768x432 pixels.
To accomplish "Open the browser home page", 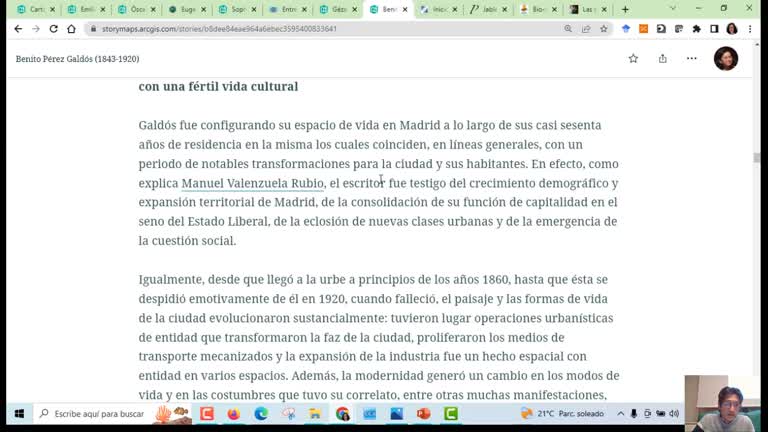I will point(72,29).
